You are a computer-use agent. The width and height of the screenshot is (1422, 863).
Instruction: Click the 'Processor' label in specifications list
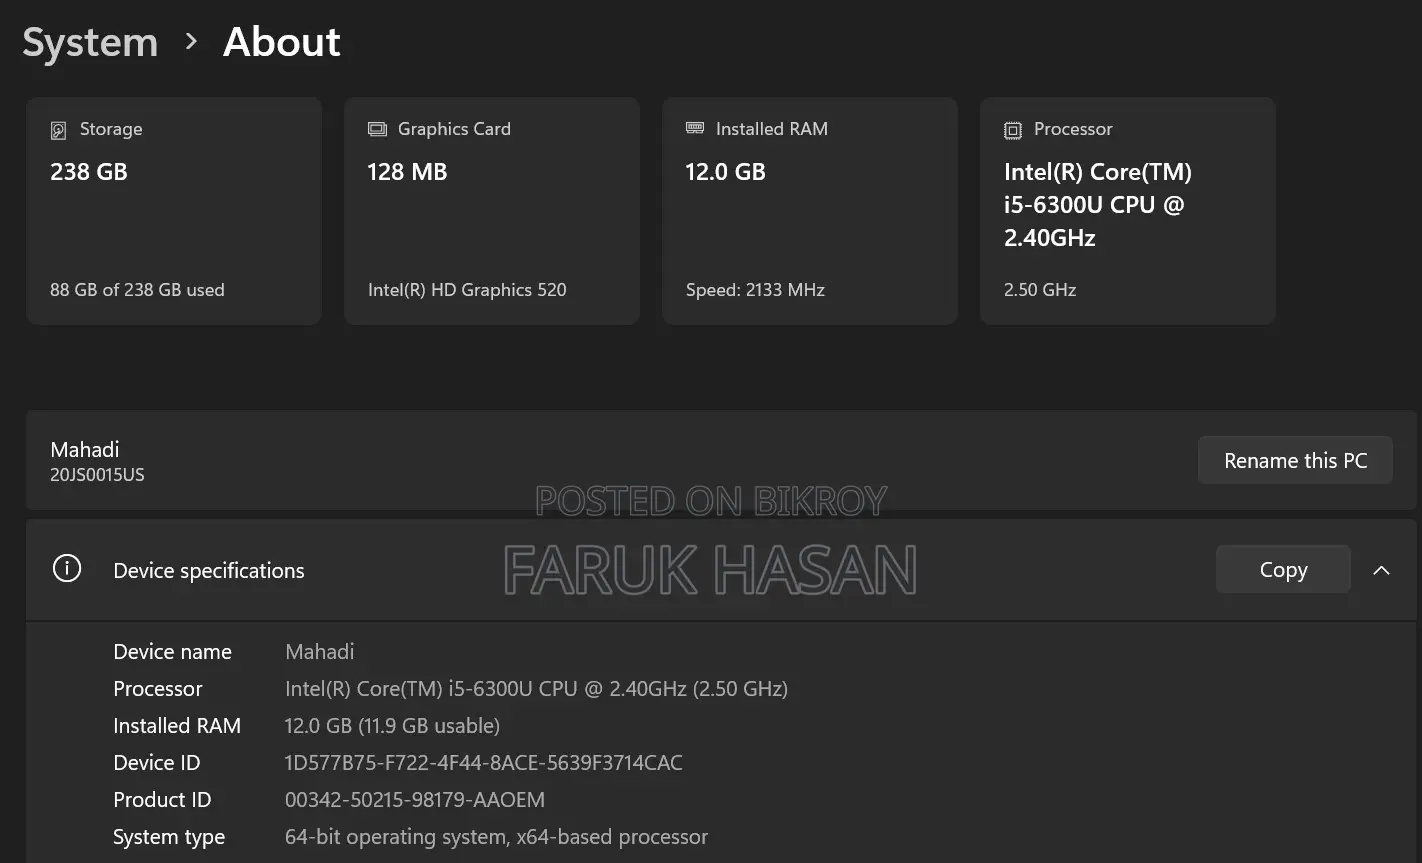pyautogui.click(x=158, y=689)
